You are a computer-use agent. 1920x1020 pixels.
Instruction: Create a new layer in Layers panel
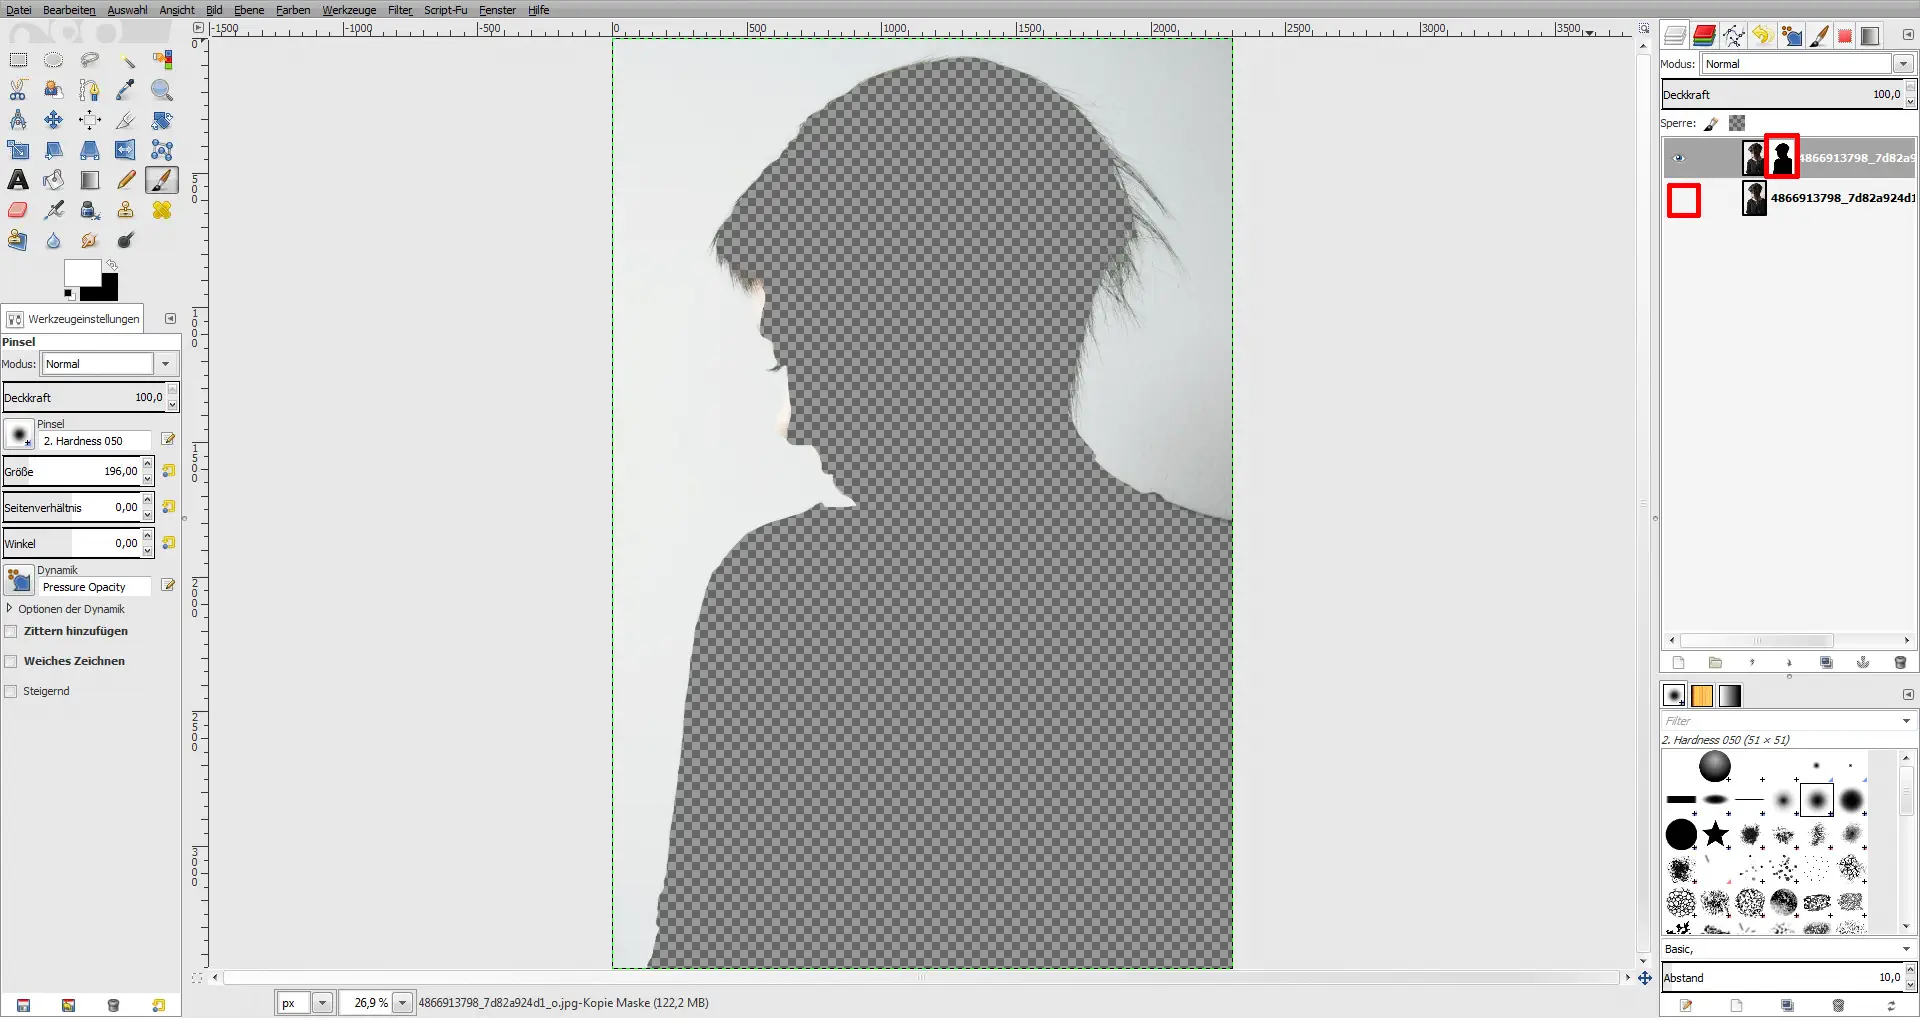pyautogui.click(x=1678, y=662)
